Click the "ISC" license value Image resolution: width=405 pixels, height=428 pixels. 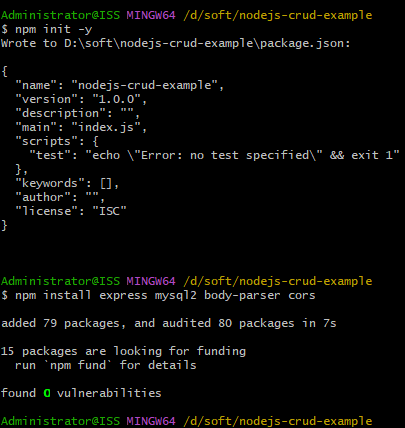[x=109, y=211]
